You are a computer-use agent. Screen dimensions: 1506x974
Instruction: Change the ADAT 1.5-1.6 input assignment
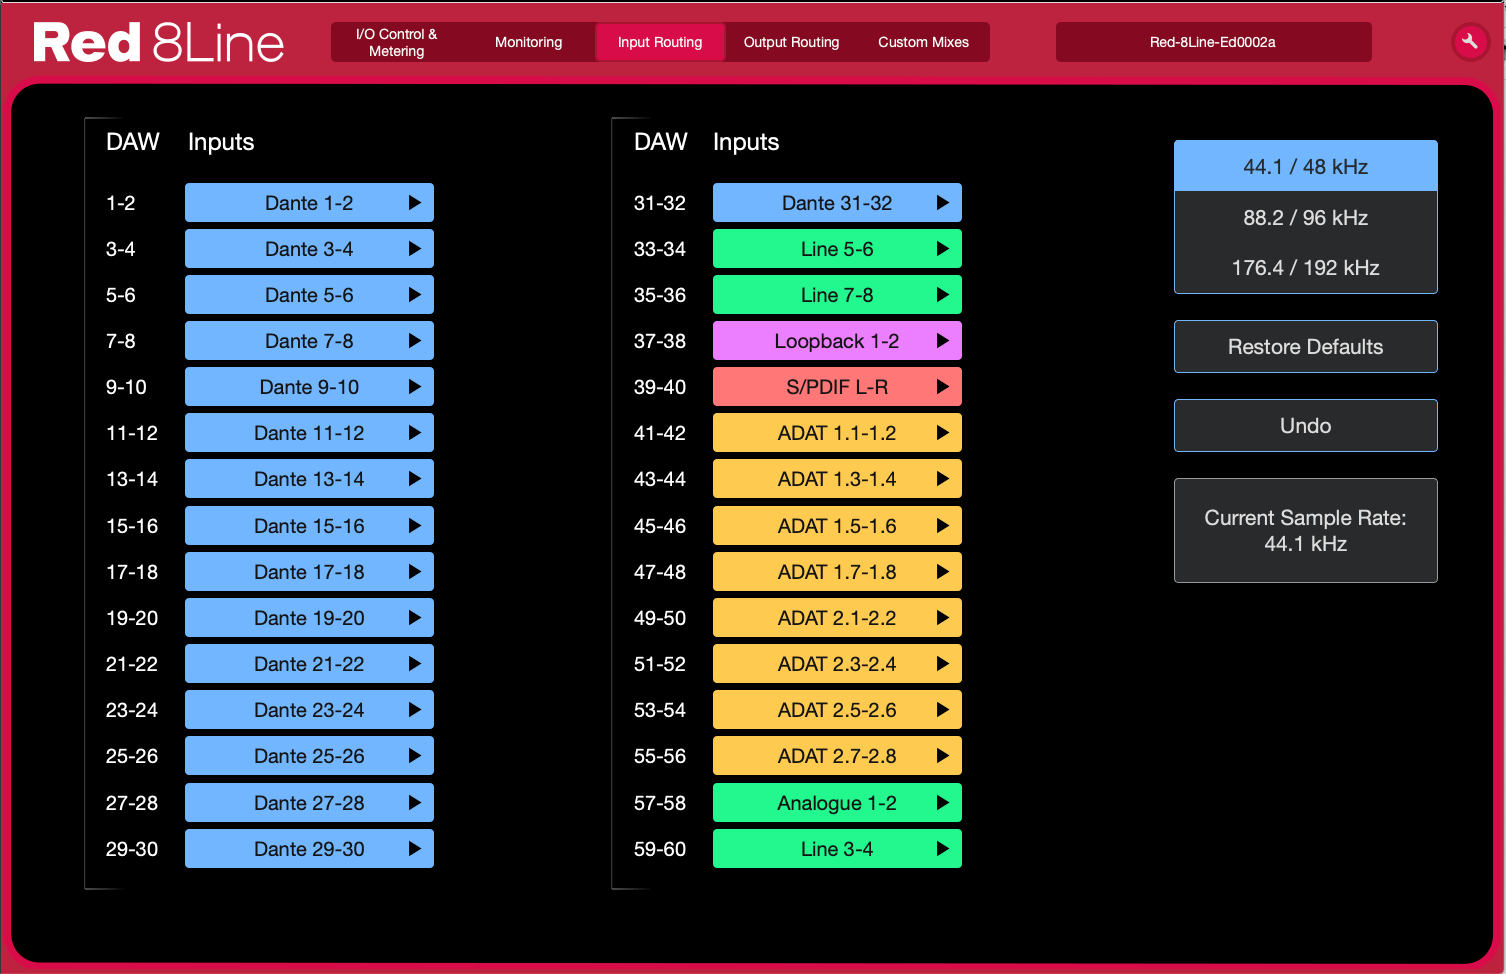click(x=837, y=526)
